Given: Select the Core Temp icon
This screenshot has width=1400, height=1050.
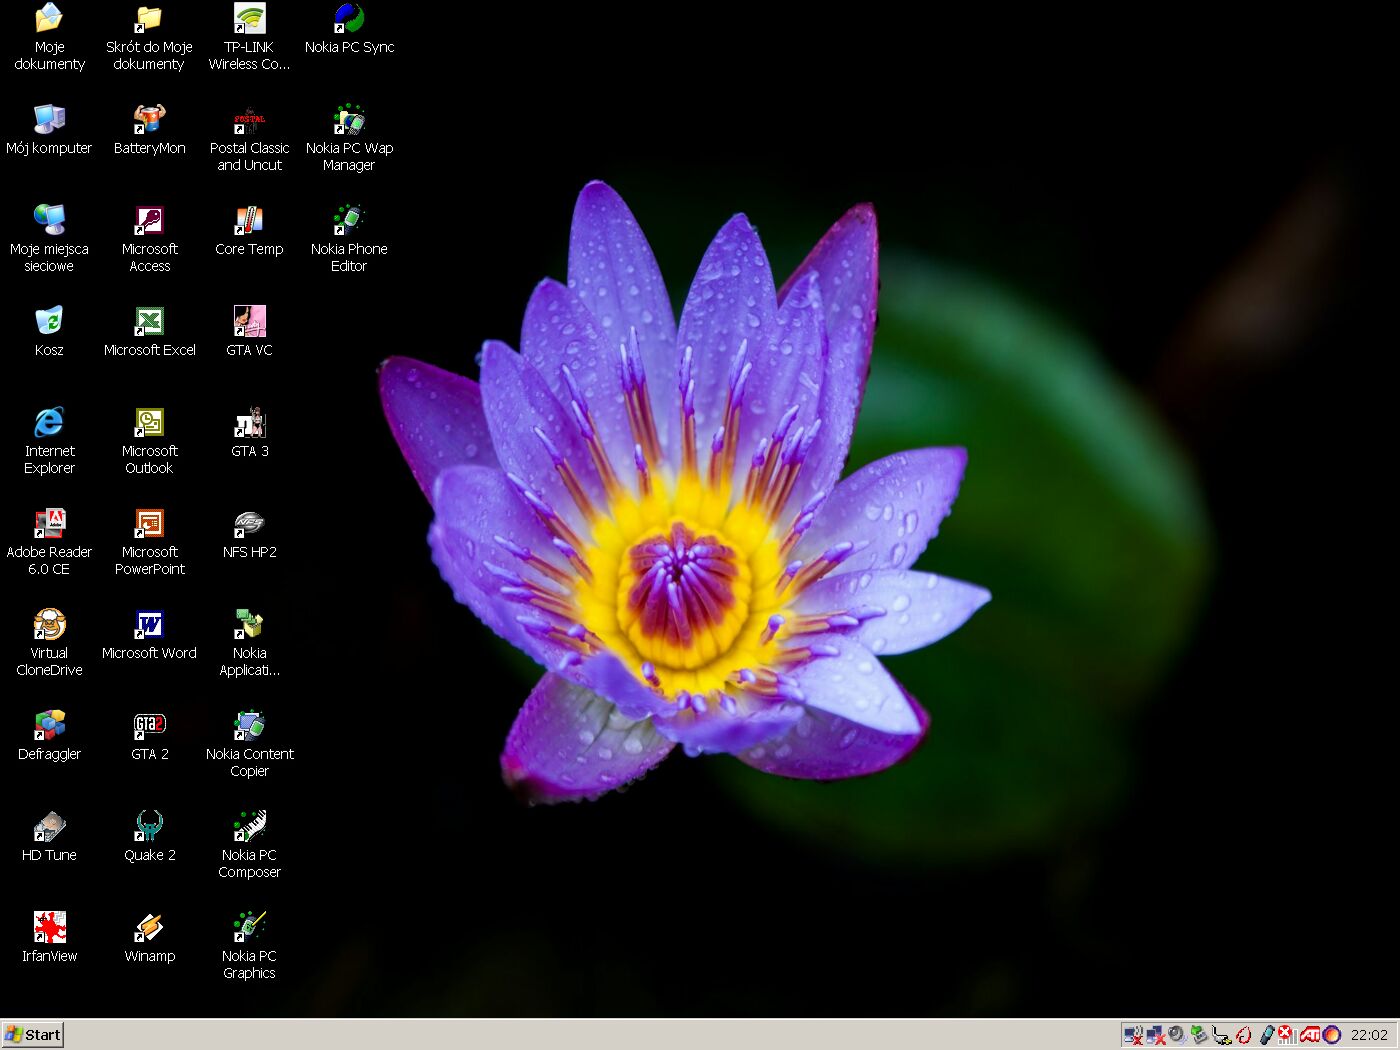Looking at the screenshot, I should tap(249, 220).
